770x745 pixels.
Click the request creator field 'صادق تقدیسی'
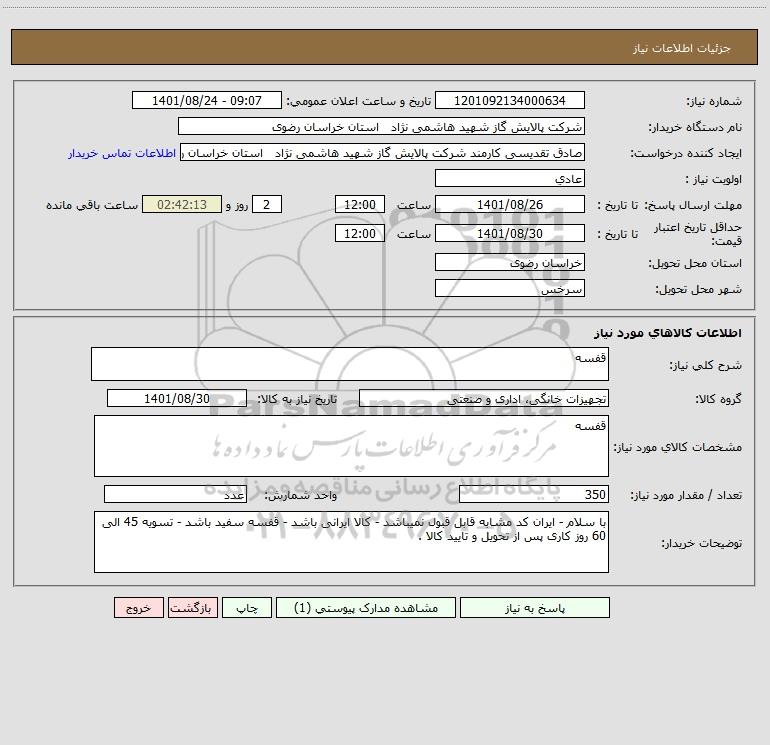pos(383,152)
